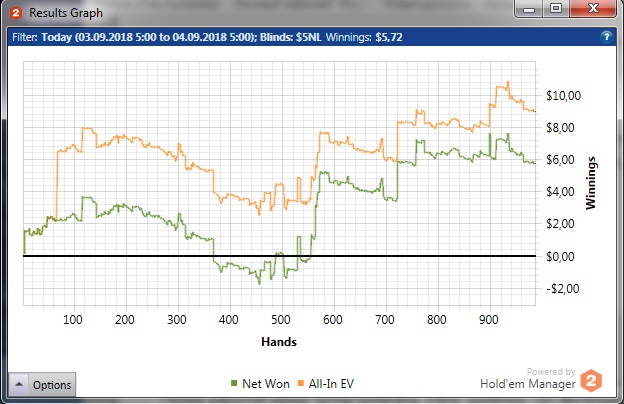The height and width of the screenshot is (404, 624).
Task: Minimize the Results Graph window
Action: 528,9
